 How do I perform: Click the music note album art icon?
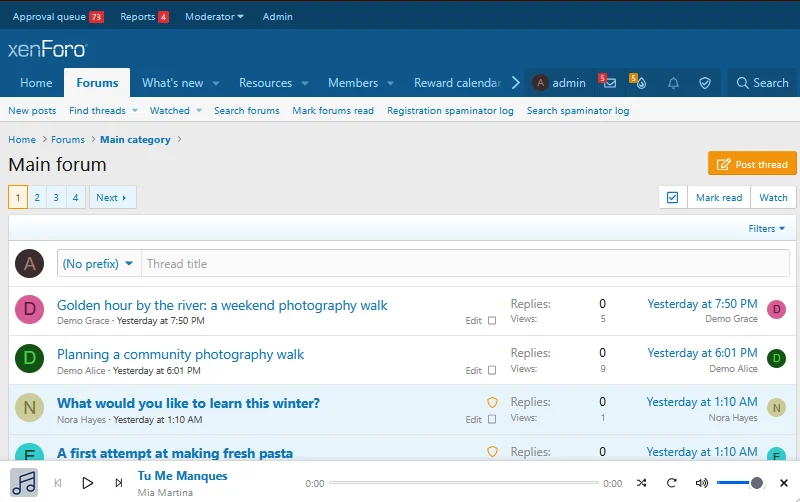tap(23, 483)
